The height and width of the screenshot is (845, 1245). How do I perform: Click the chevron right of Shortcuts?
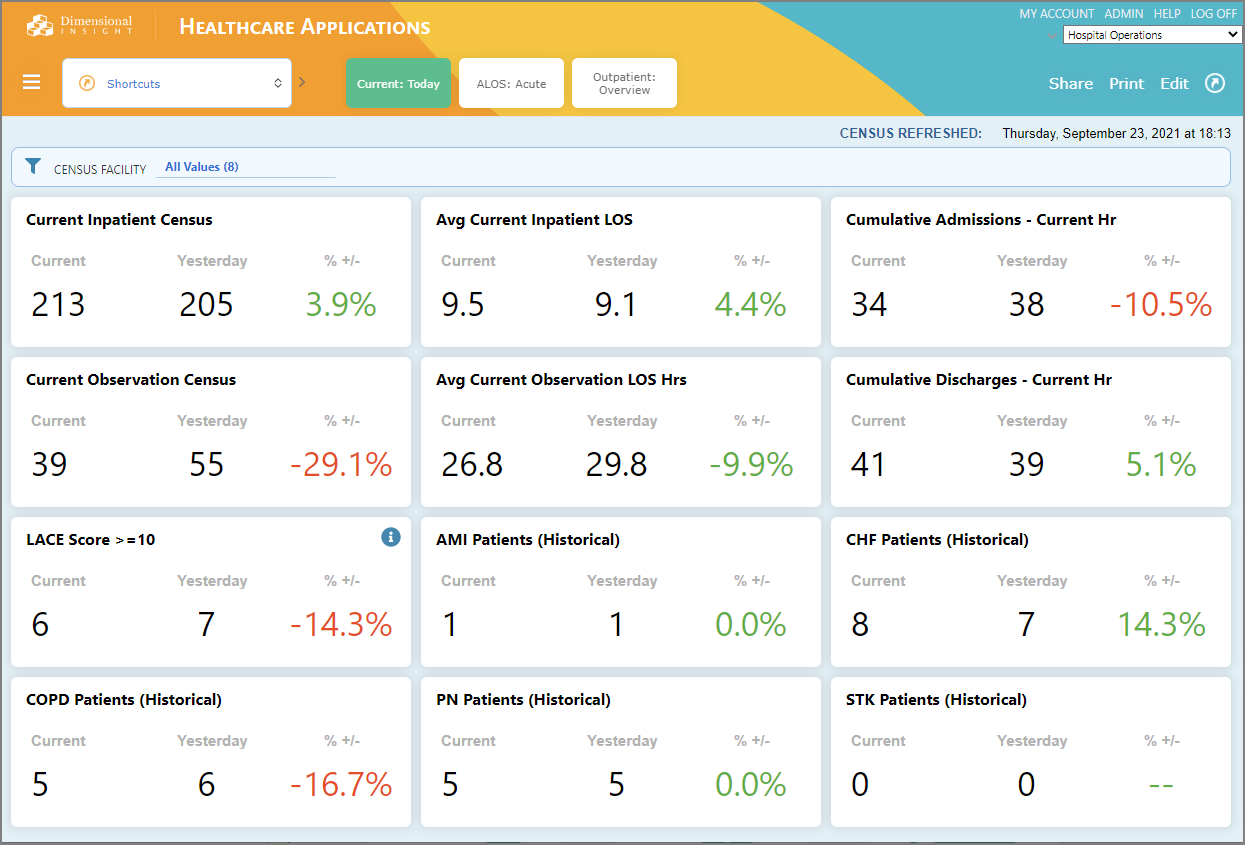point(302,82)
